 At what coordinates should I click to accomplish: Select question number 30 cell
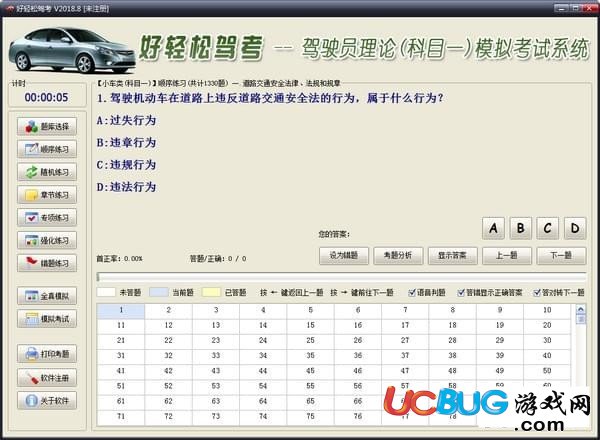pyautogui.click(x=547, y=341)
